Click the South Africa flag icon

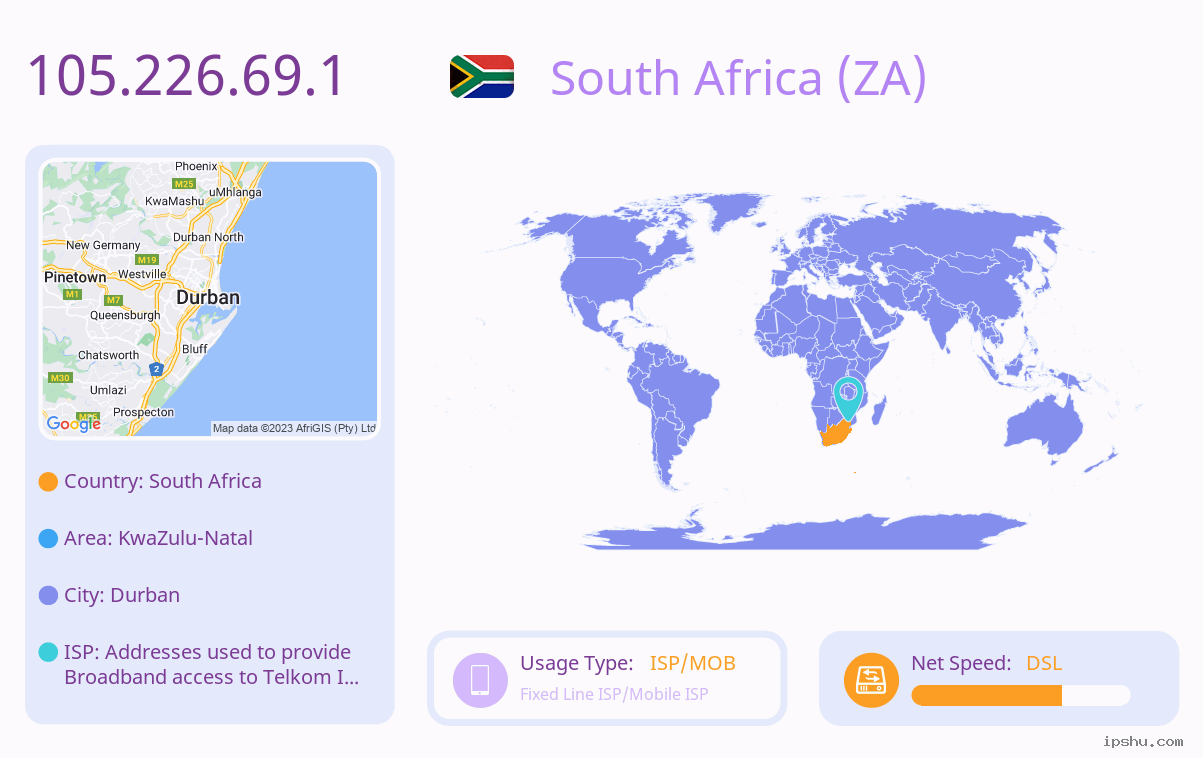pyautogui.click(x=482, y=76)
